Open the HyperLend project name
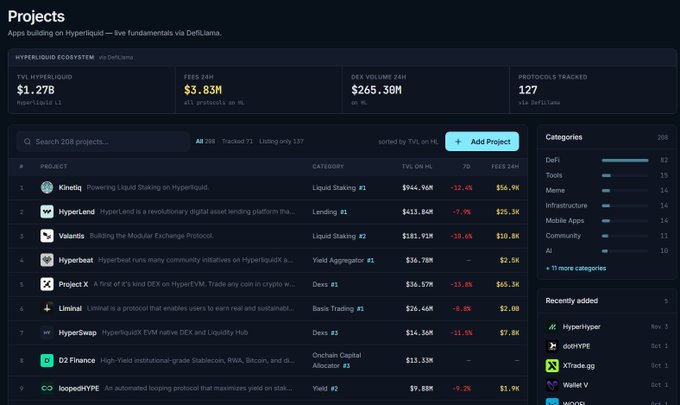This screenshot has height=405, width=680. (x=76, y=212)
